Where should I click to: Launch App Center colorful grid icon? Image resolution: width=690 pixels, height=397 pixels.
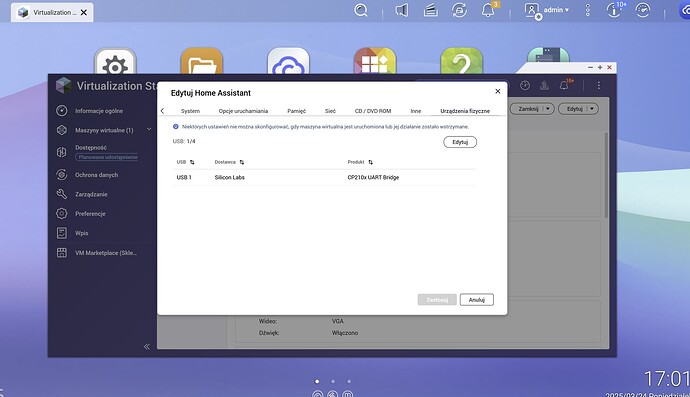click(x=375, y=61)
